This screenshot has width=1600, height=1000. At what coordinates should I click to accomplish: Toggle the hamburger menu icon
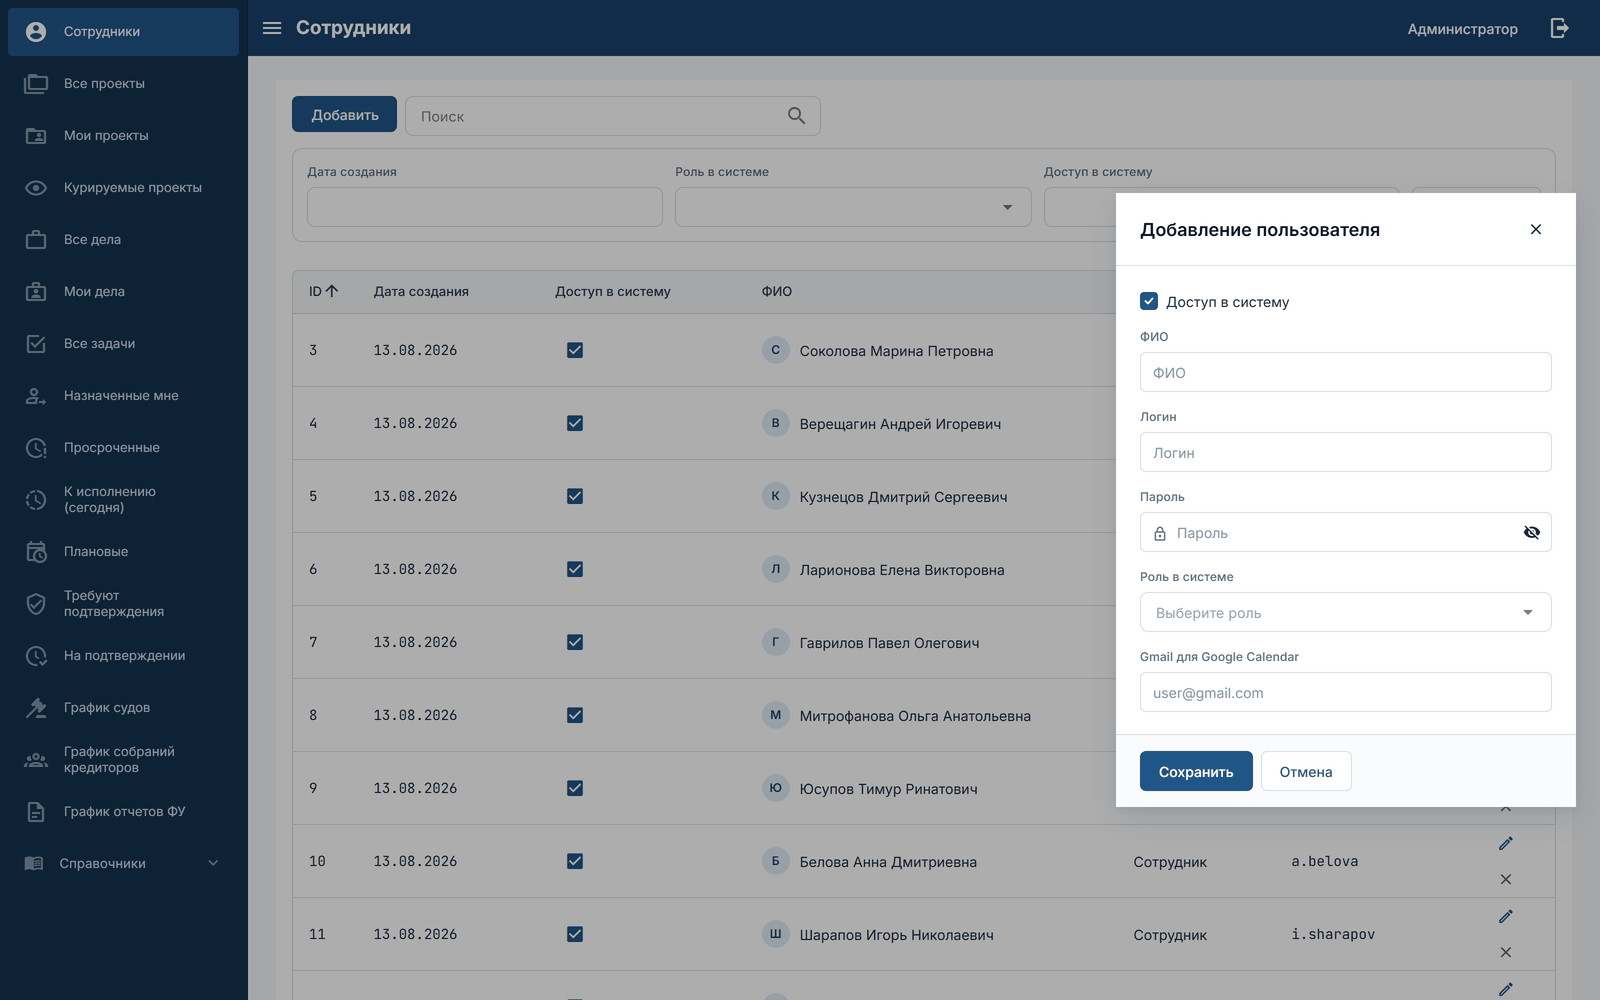coord(272,28)
